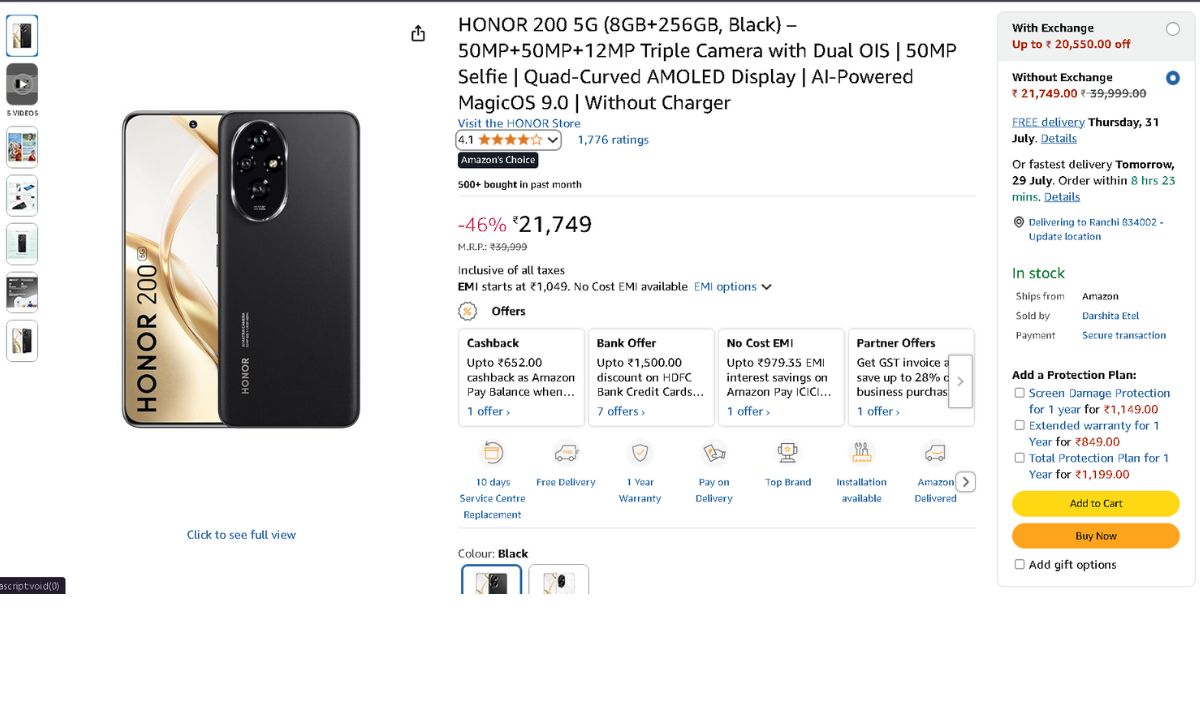Click the Installation available icon
Viewport: 1200px width, 720px height.
(x=862, y=453)
